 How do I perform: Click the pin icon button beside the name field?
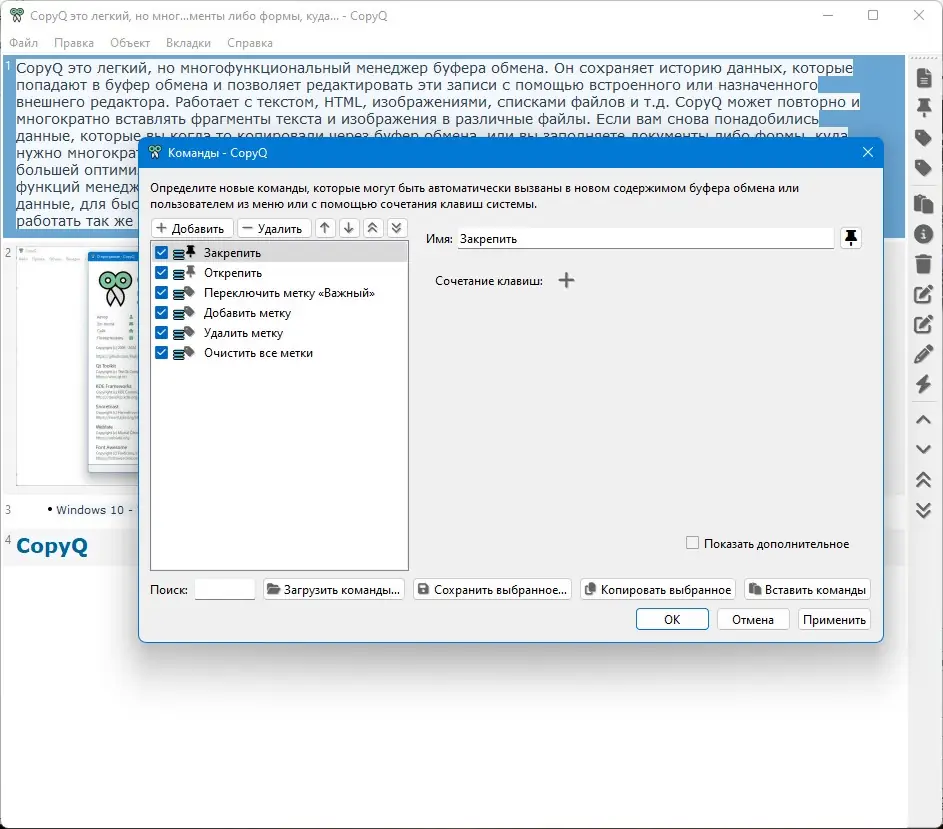(851, 238)
